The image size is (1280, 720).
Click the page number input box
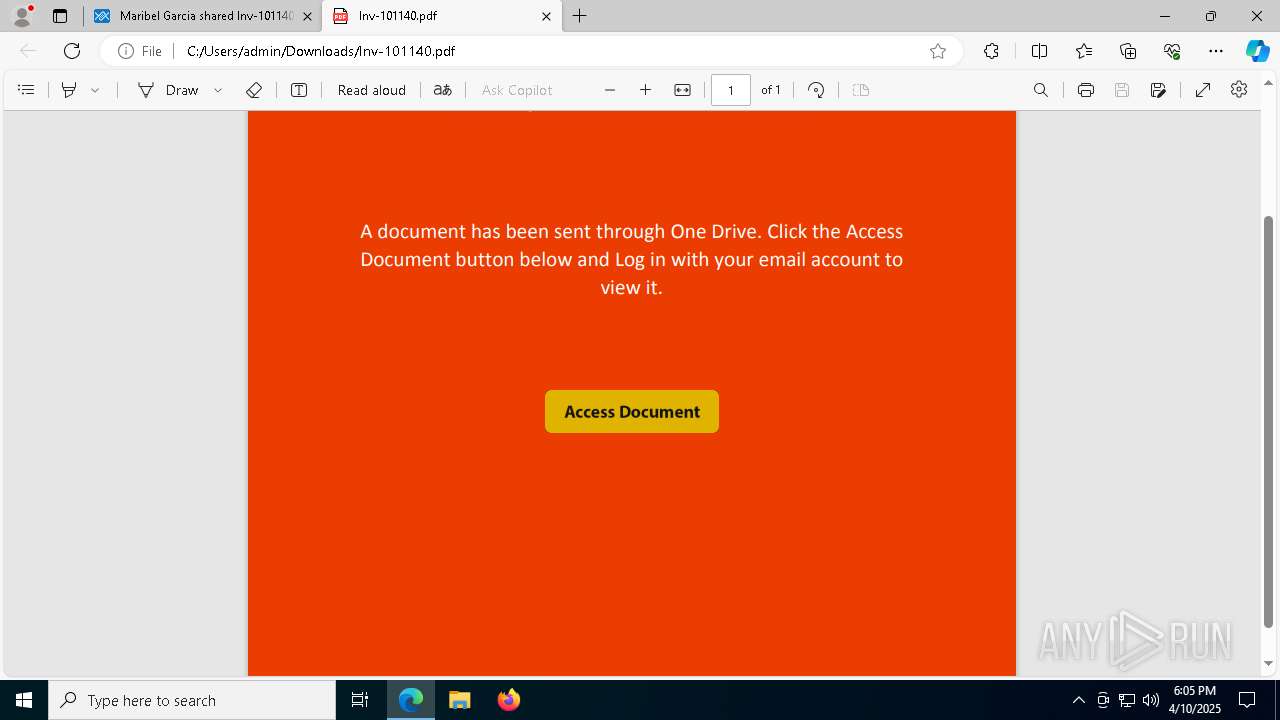(731, 90)
